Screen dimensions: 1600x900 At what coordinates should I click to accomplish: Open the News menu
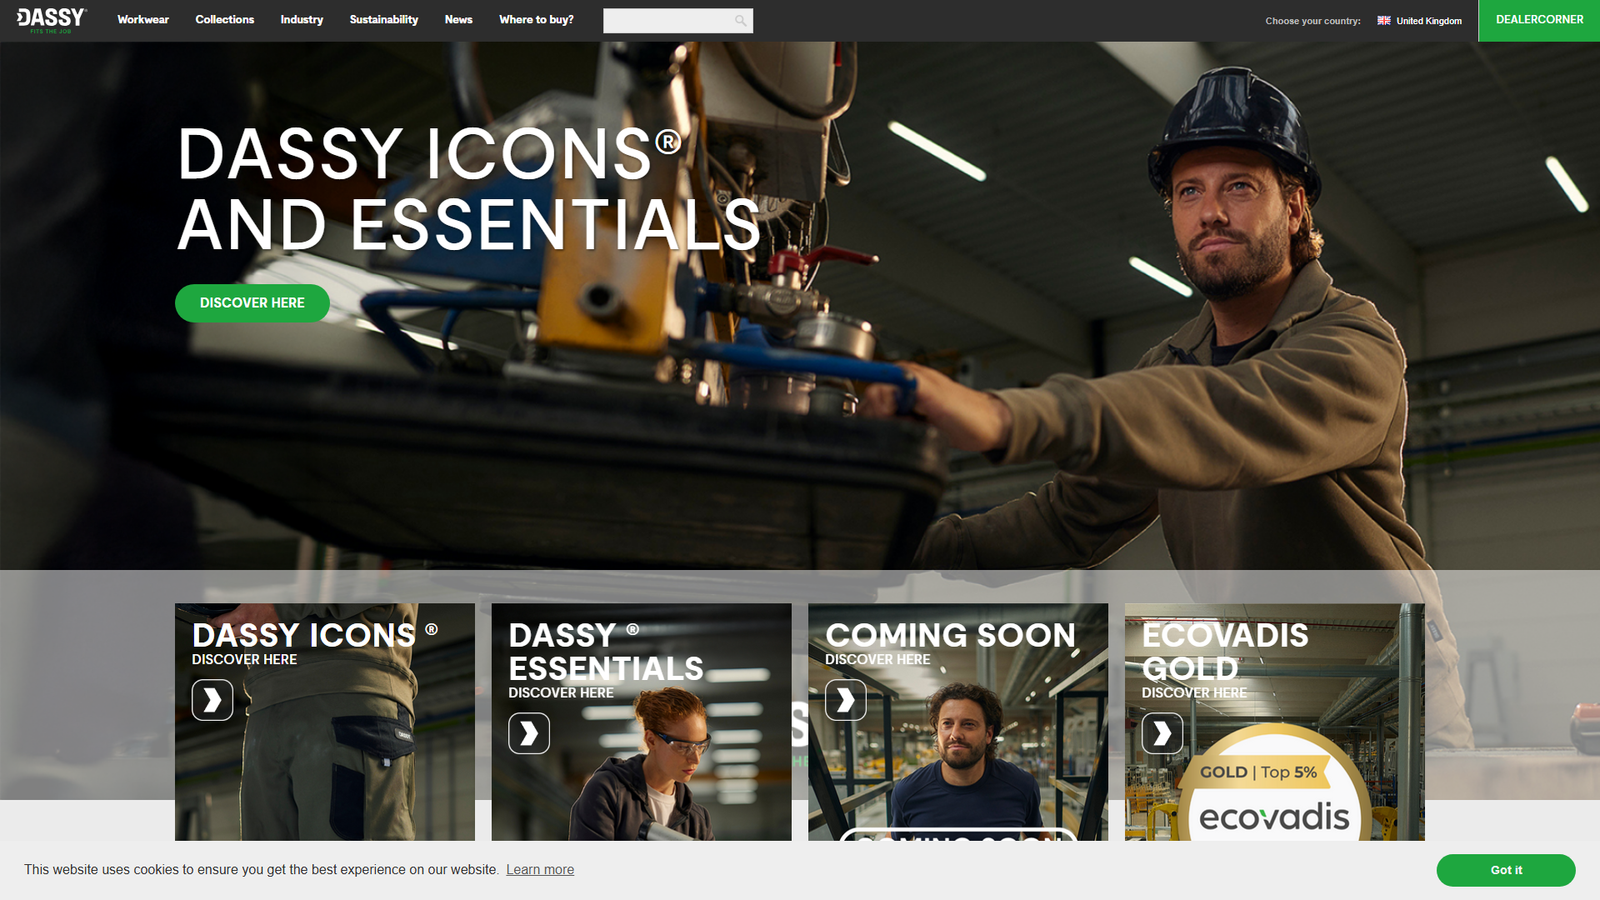point(458,19)
